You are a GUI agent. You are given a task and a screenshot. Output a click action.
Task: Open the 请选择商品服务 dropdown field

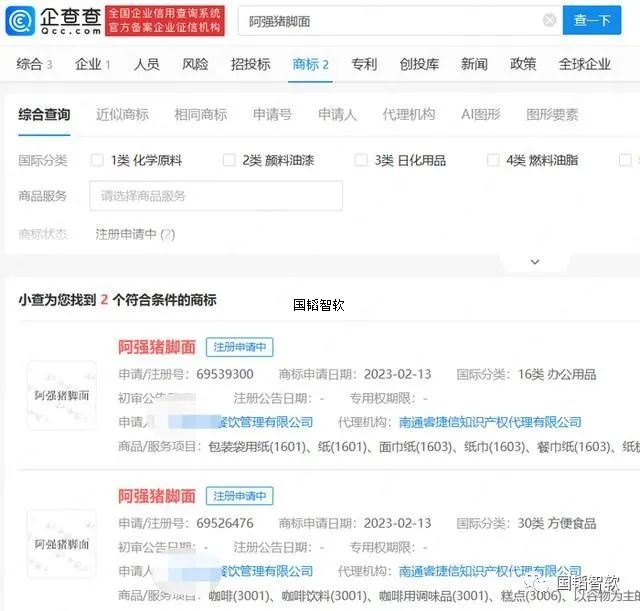216,196
